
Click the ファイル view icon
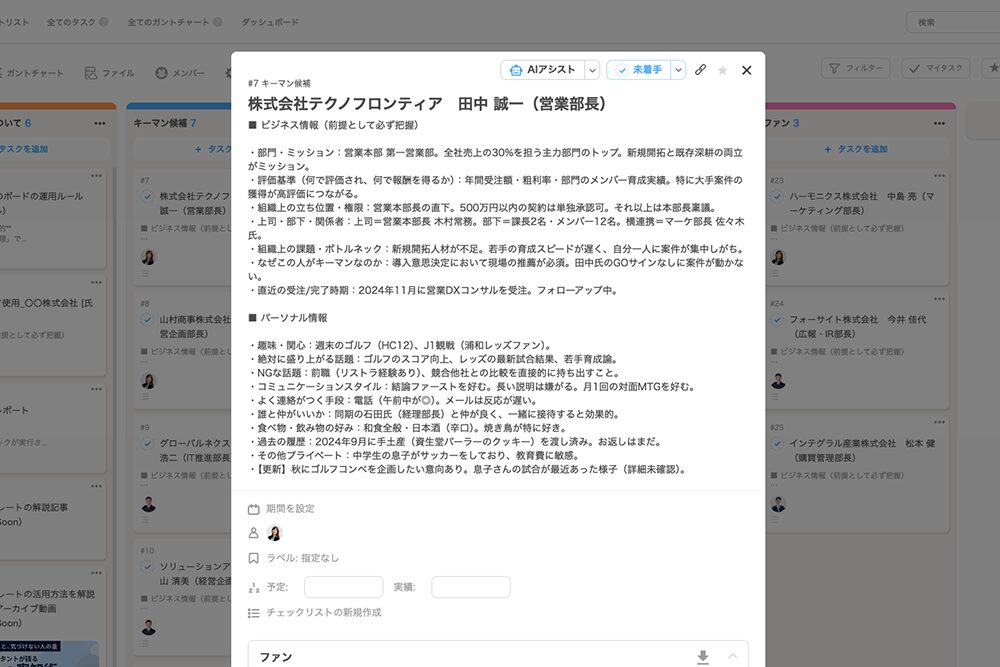coord(91,73)
